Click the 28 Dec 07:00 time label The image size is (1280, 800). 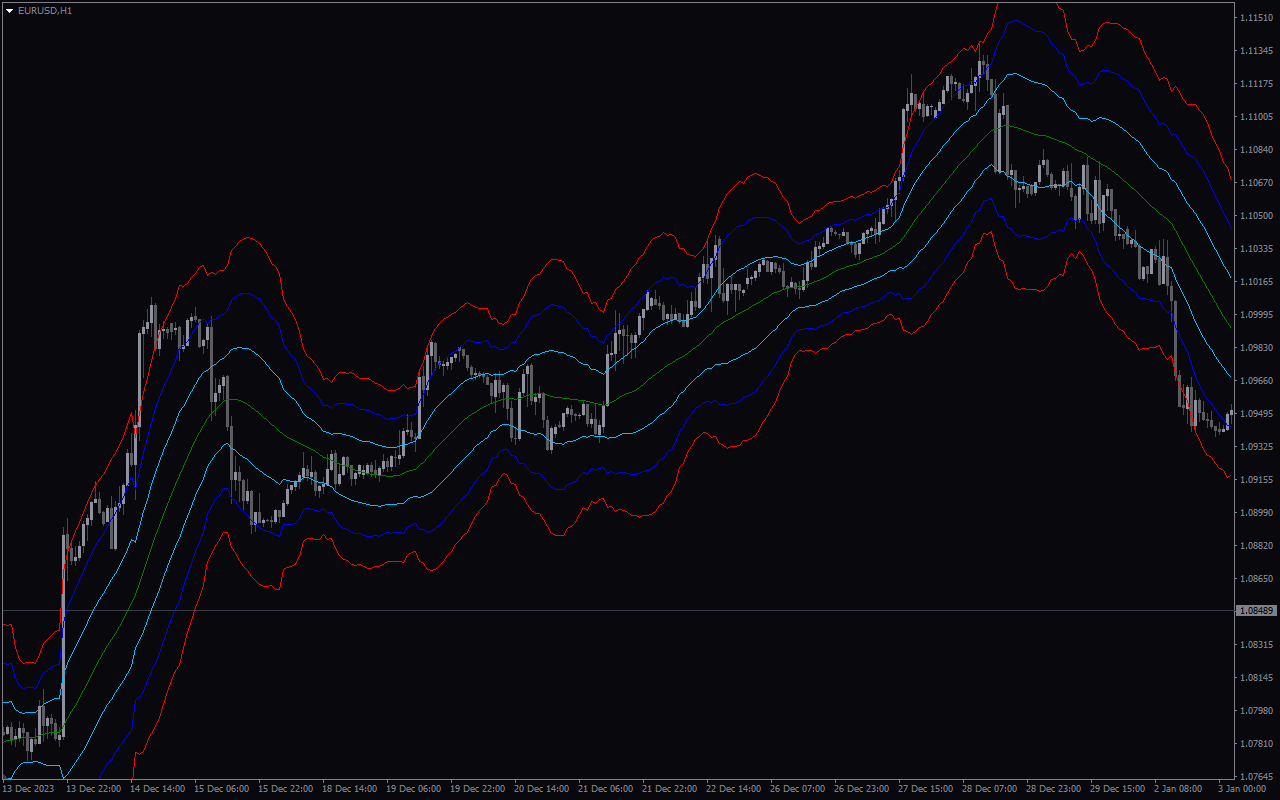click(x=990, y=789)
